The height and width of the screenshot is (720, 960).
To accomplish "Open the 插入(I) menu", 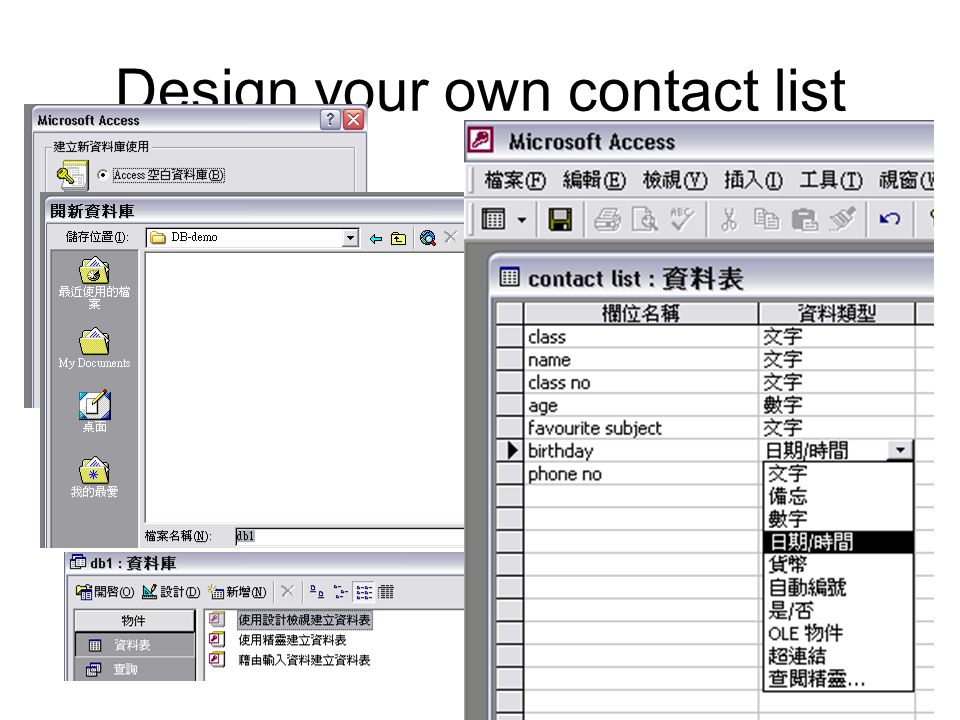I will [x=753, y=181].
